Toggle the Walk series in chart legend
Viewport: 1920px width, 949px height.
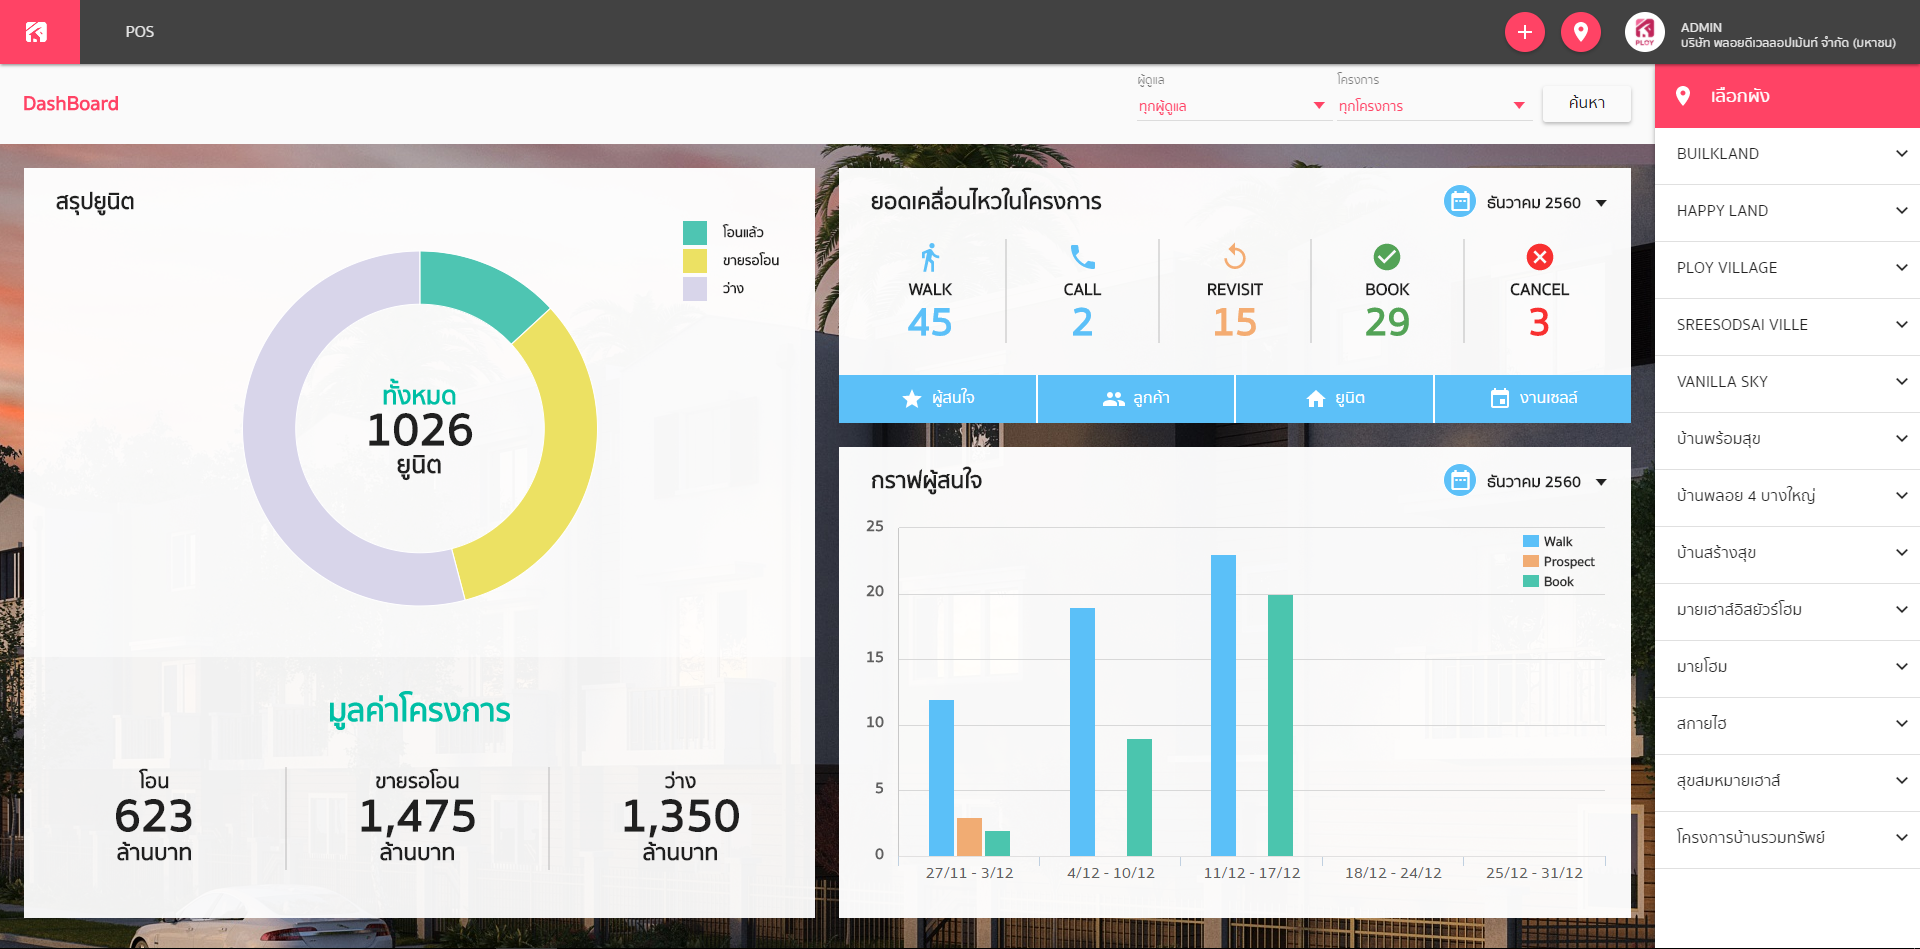click(x=1548, y=542)
